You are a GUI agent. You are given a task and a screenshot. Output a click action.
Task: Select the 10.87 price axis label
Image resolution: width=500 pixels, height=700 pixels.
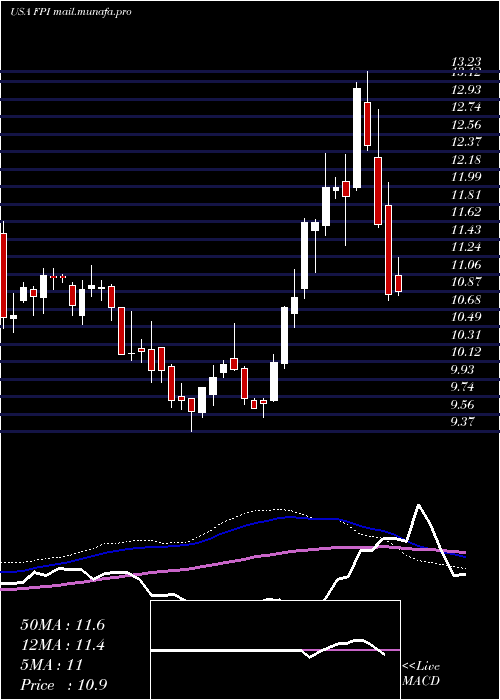(467, 282)
